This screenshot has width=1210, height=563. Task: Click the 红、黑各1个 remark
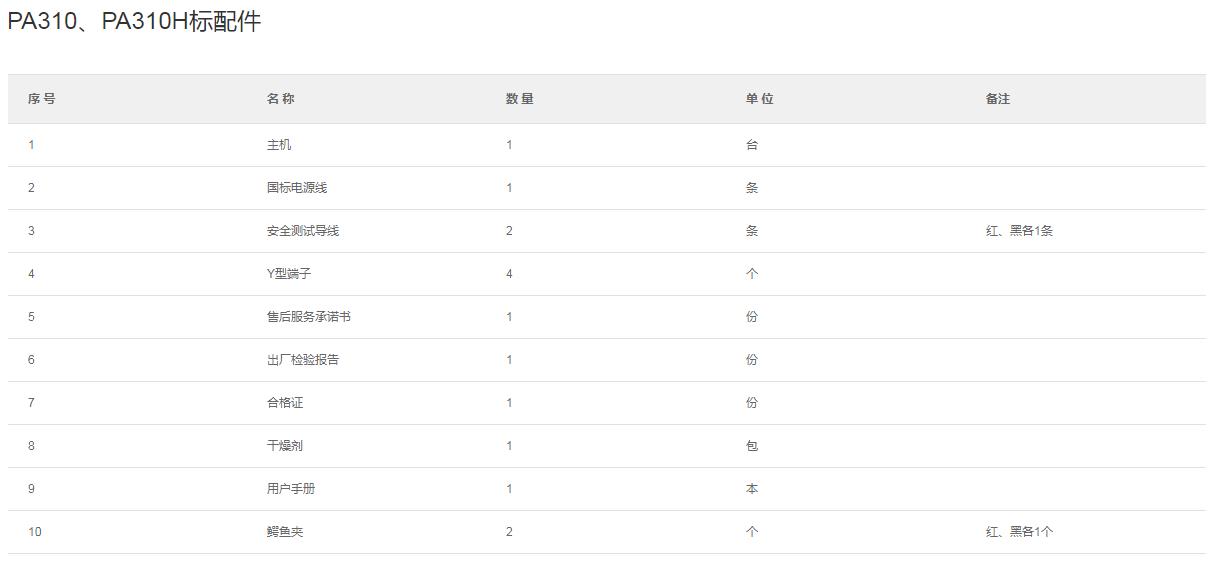point(1019,532)
